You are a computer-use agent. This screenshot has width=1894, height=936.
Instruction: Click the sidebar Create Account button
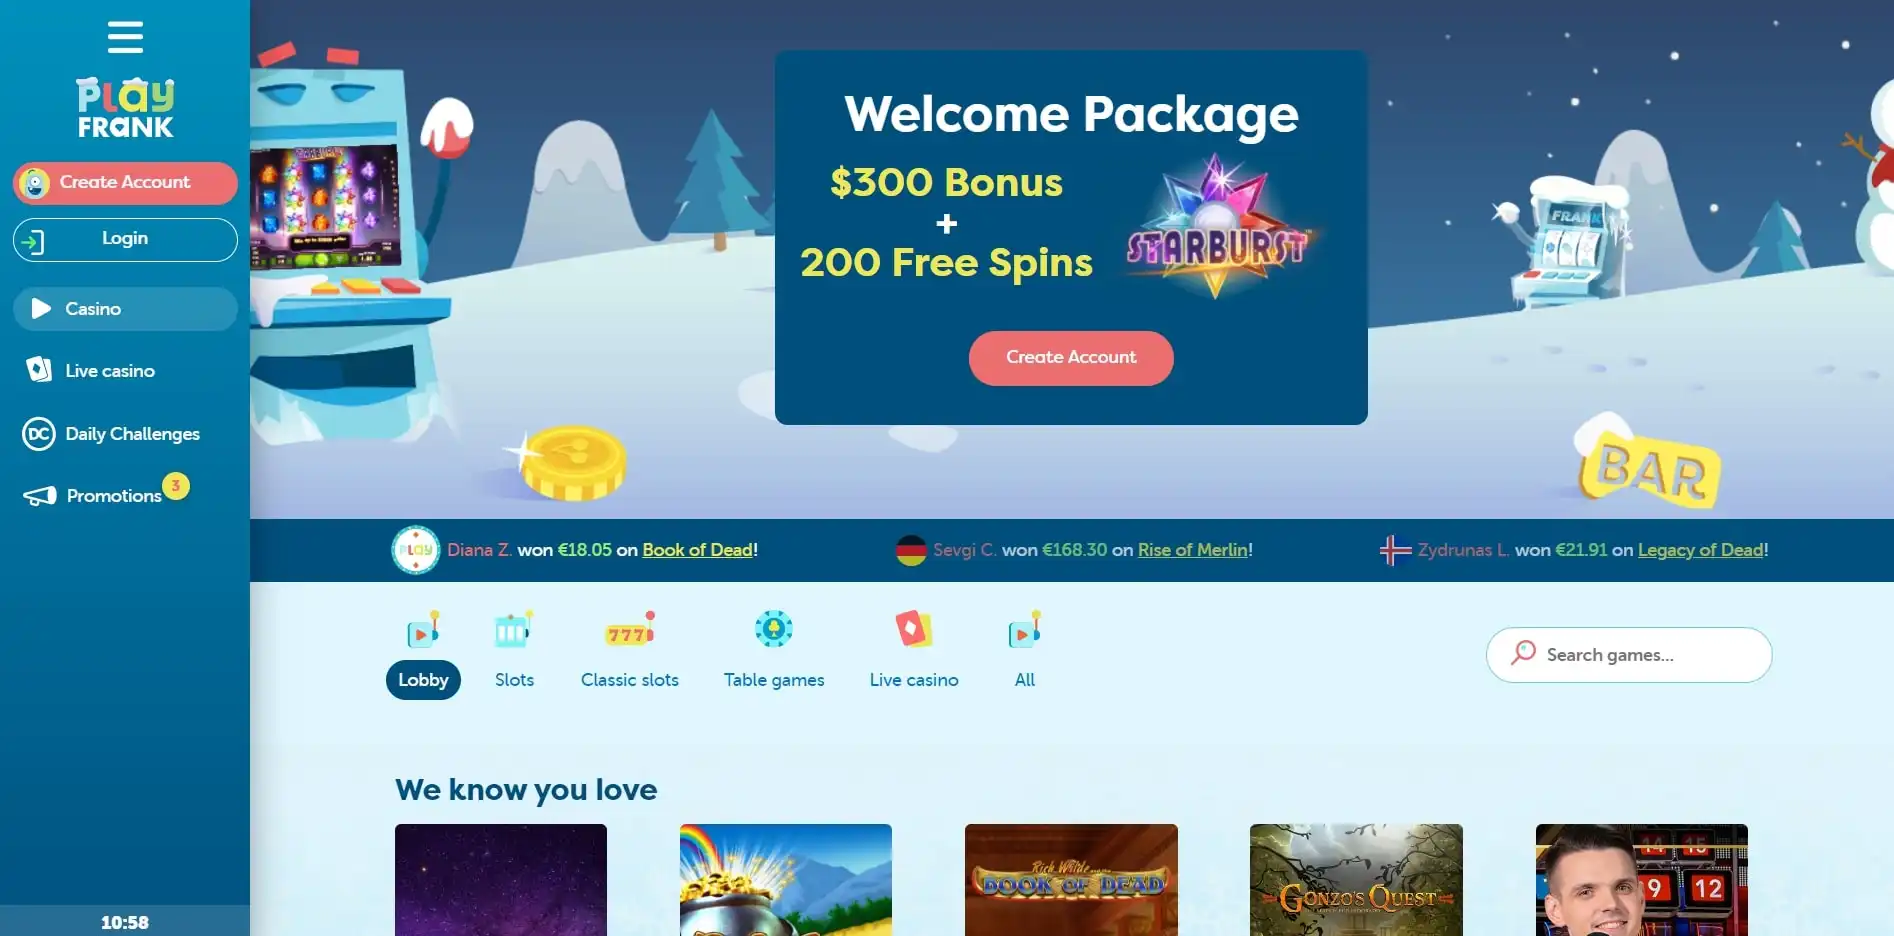click(125, 183)
